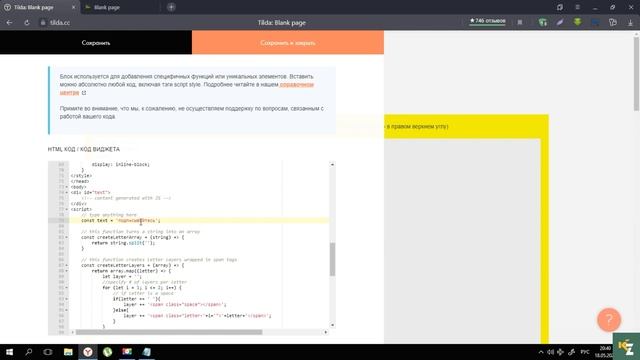The height and width of the screenshot is (360, 640).
Task: Click the lock icon beside tilda.cc
Action: pyautogui.click(x=43, y=22)
